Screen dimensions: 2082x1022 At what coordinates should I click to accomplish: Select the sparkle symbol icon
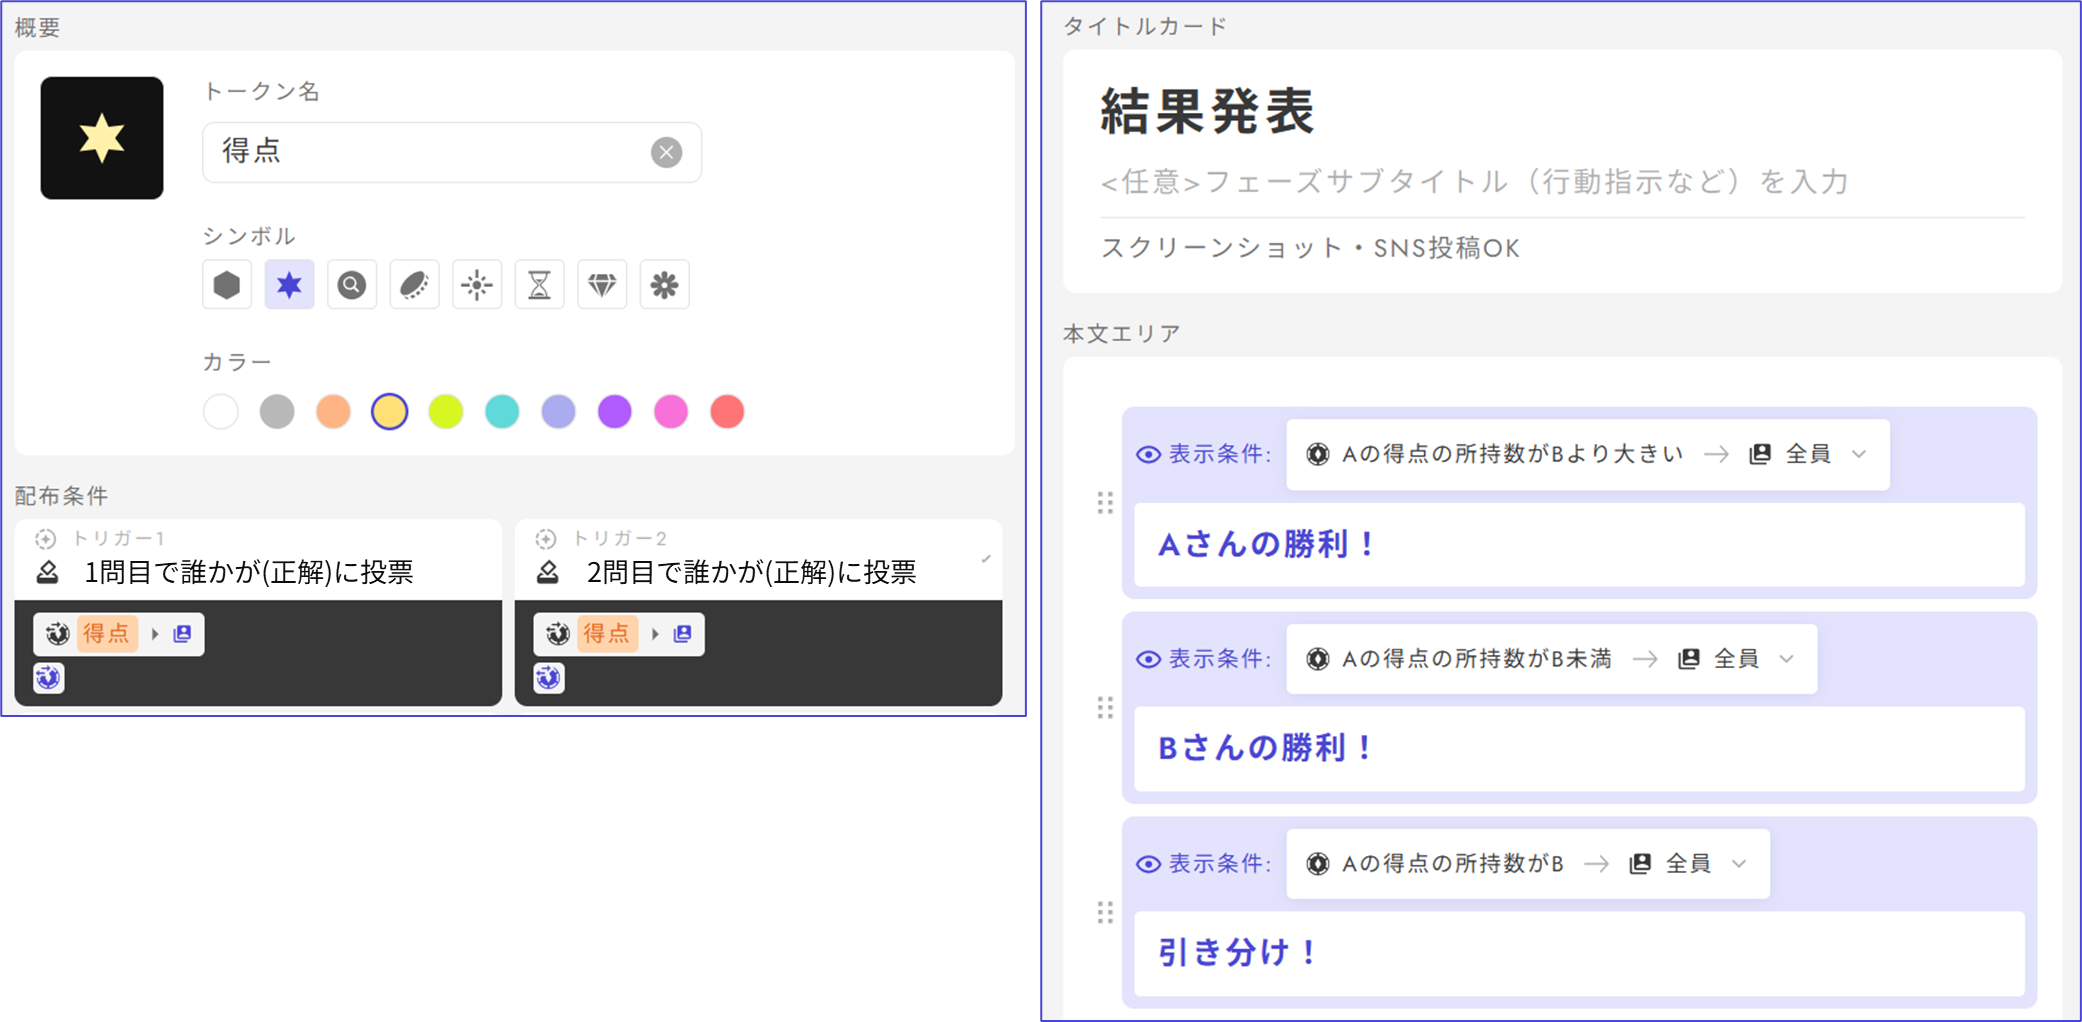coord(477,285)
